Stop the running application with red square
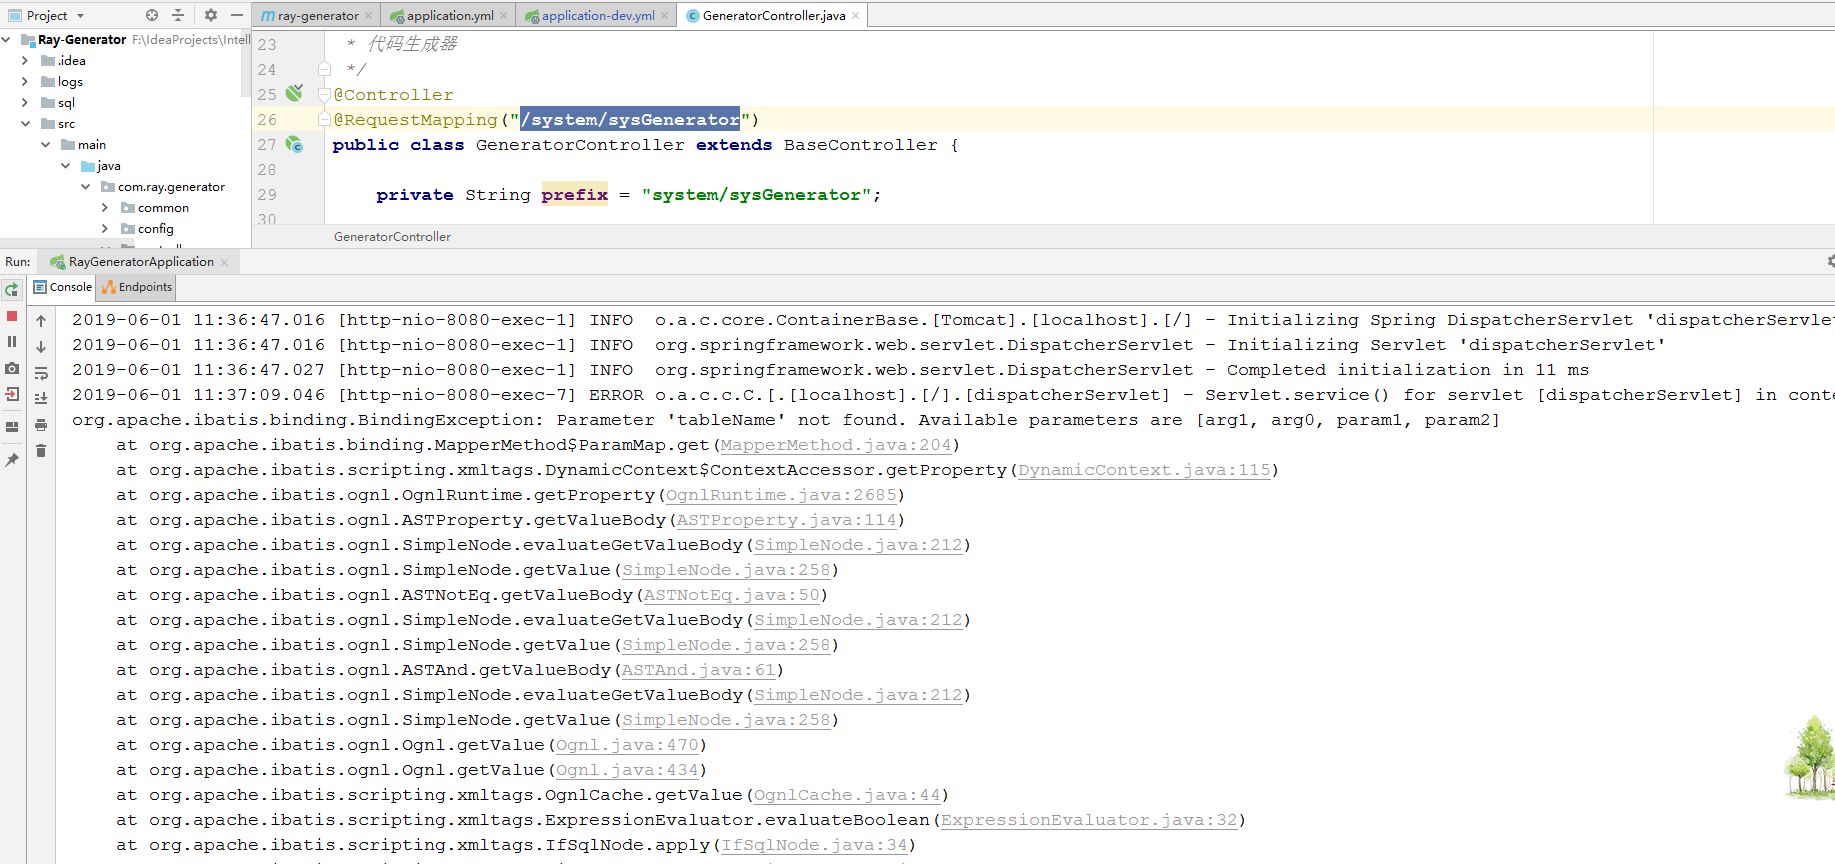This screenshot has height=864, width=1835. click(12, 316)
